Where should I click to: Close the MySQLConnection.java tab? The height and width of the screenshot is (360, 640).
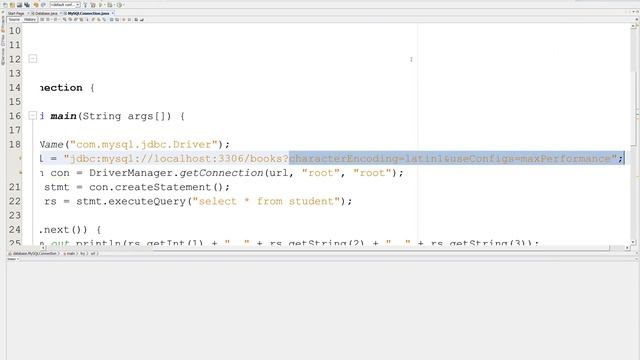[113, 13]
